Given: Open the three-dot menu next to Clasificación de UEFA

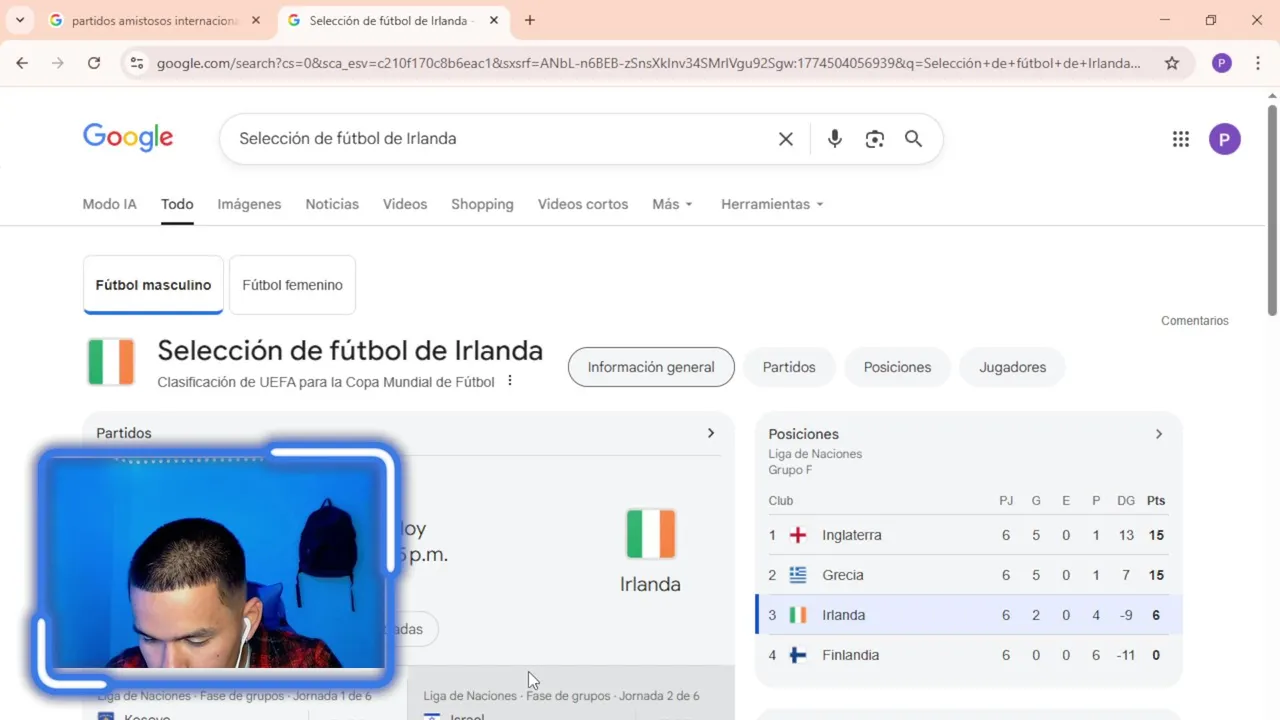Looking at the screenshot, I should pyautogui.click(x=510, y=381).
